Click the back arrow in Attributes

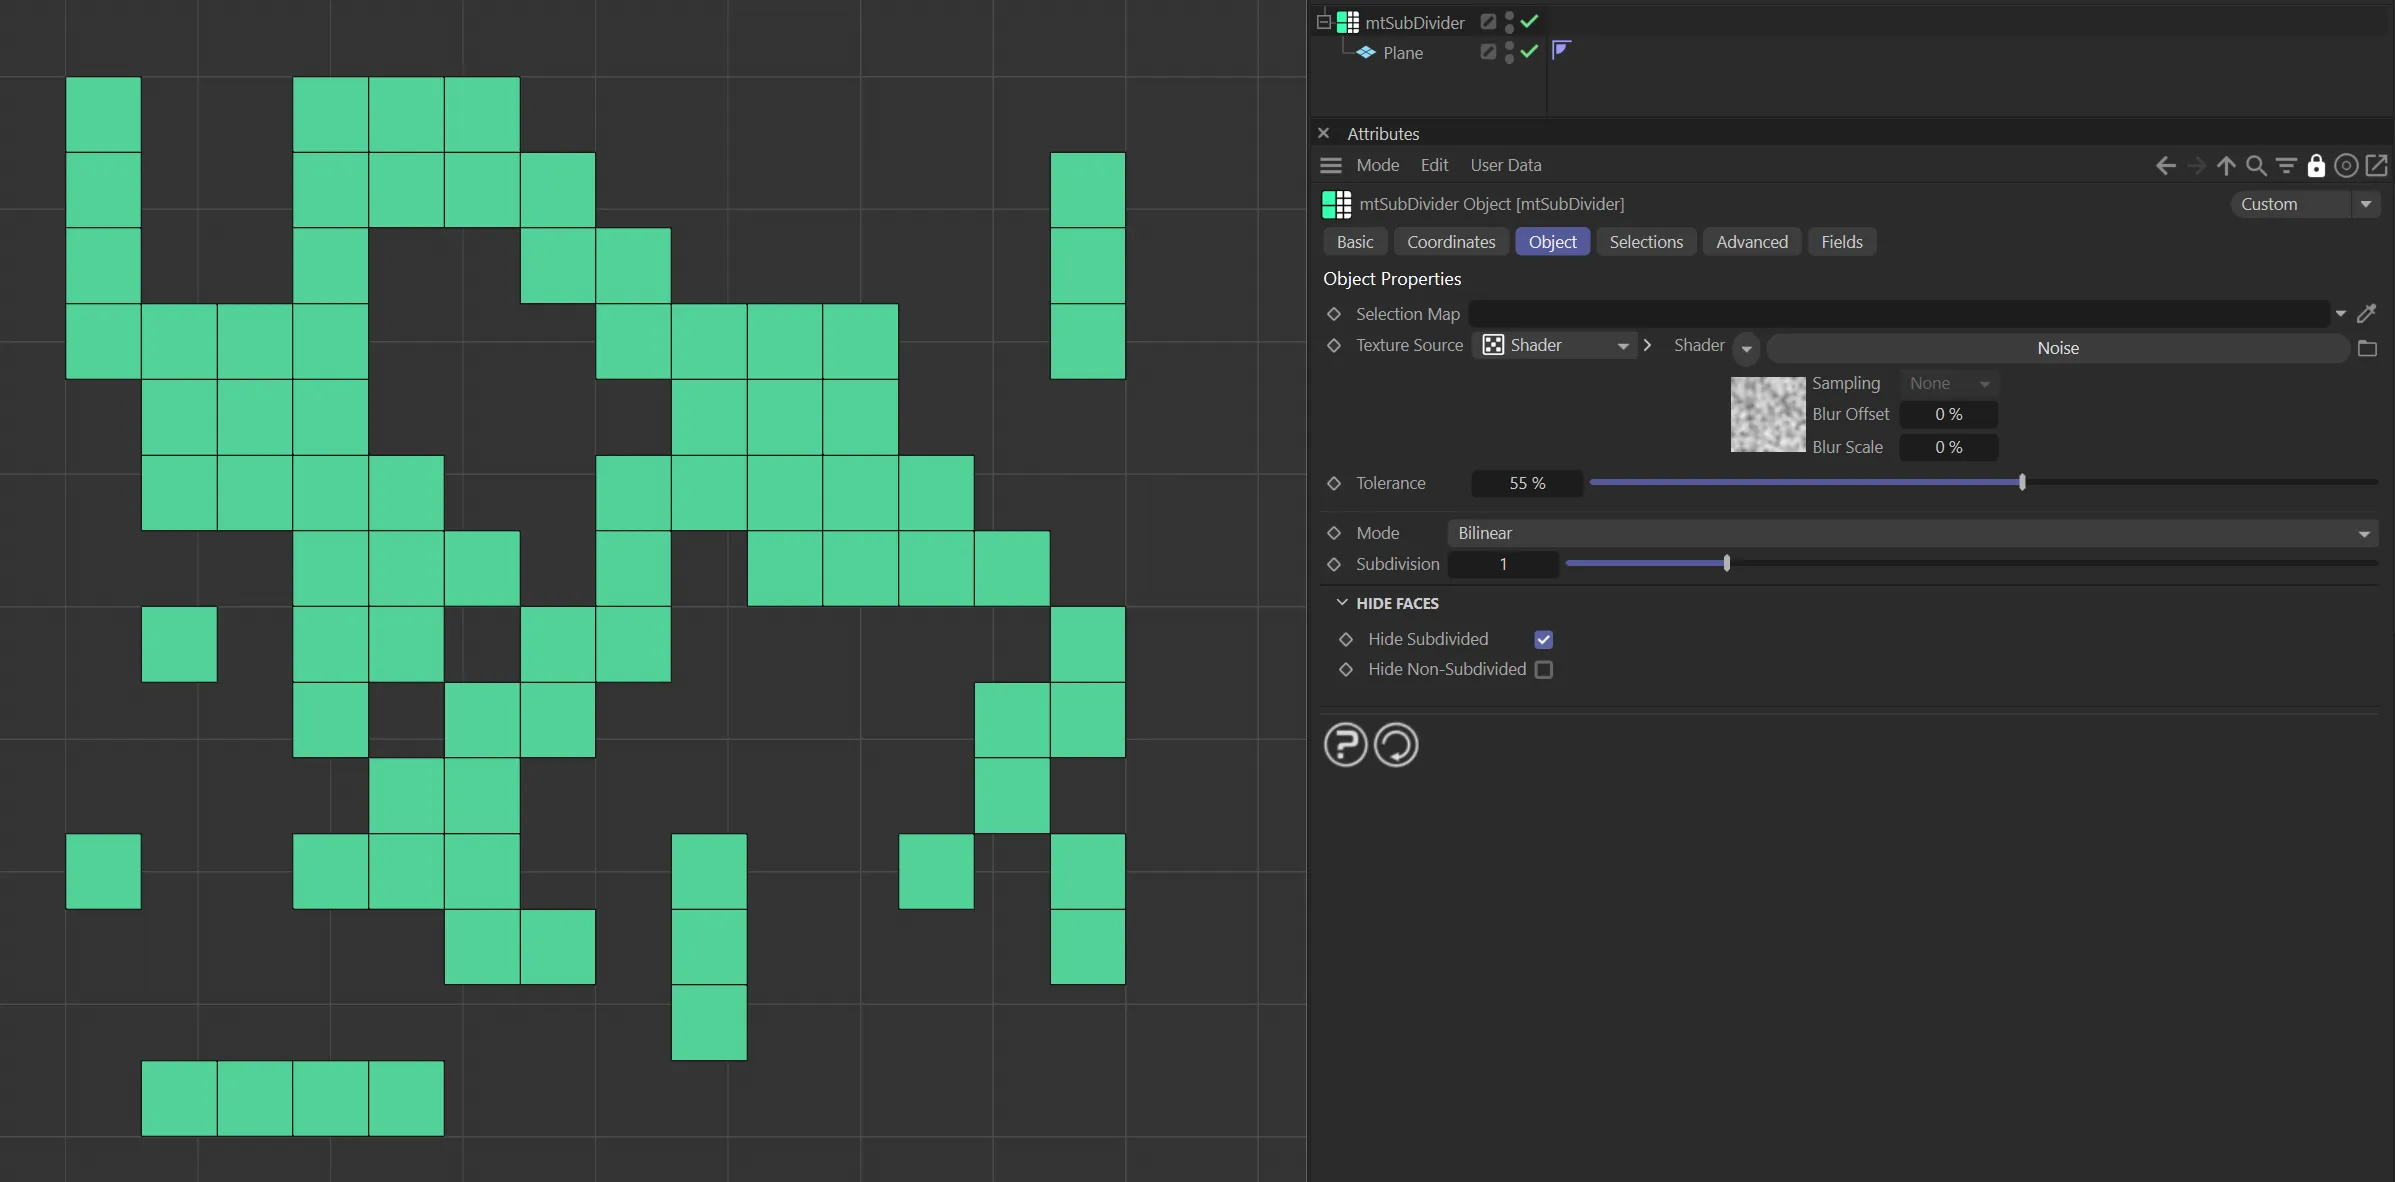coord(2165,166)
